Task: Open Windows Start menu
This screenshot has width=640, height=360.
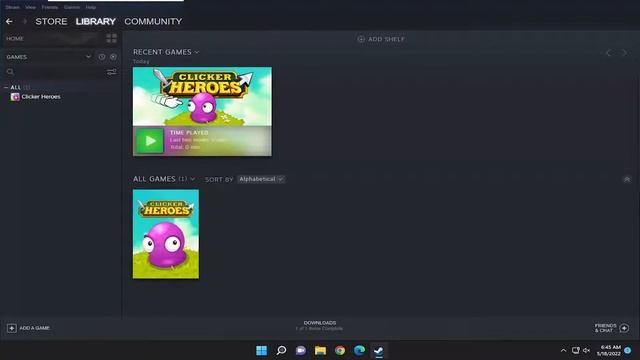Action: tap(261, 350)
